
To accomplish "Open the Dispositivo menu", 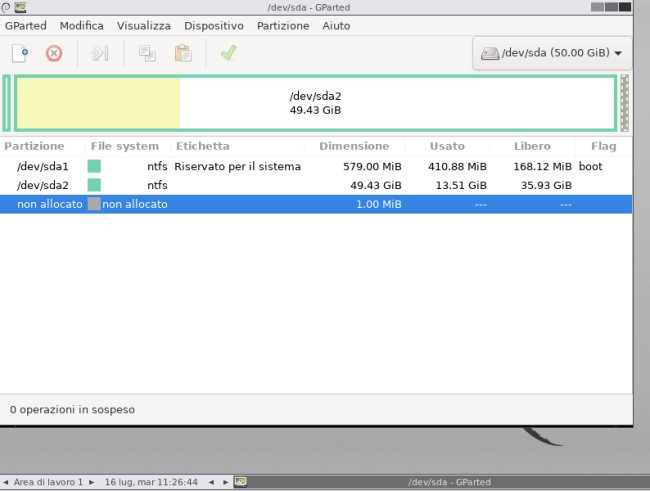I will (x=213, y=26).
